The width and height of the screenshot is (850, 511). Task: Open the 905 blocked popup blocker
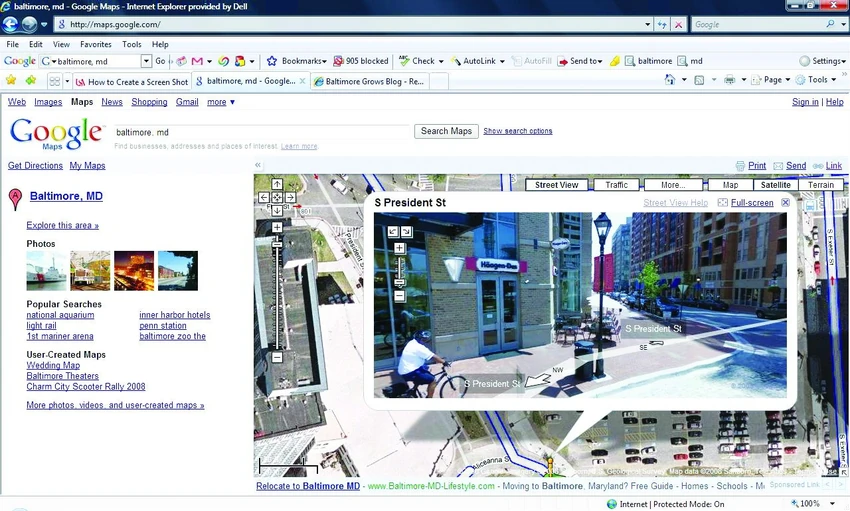(361, 61)
